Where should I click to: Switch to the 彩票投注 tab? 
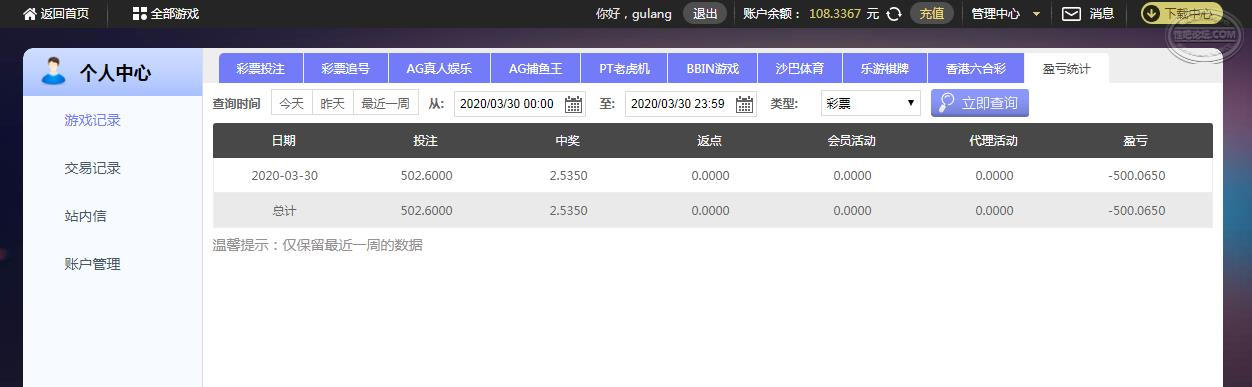(x=261, y=68)
